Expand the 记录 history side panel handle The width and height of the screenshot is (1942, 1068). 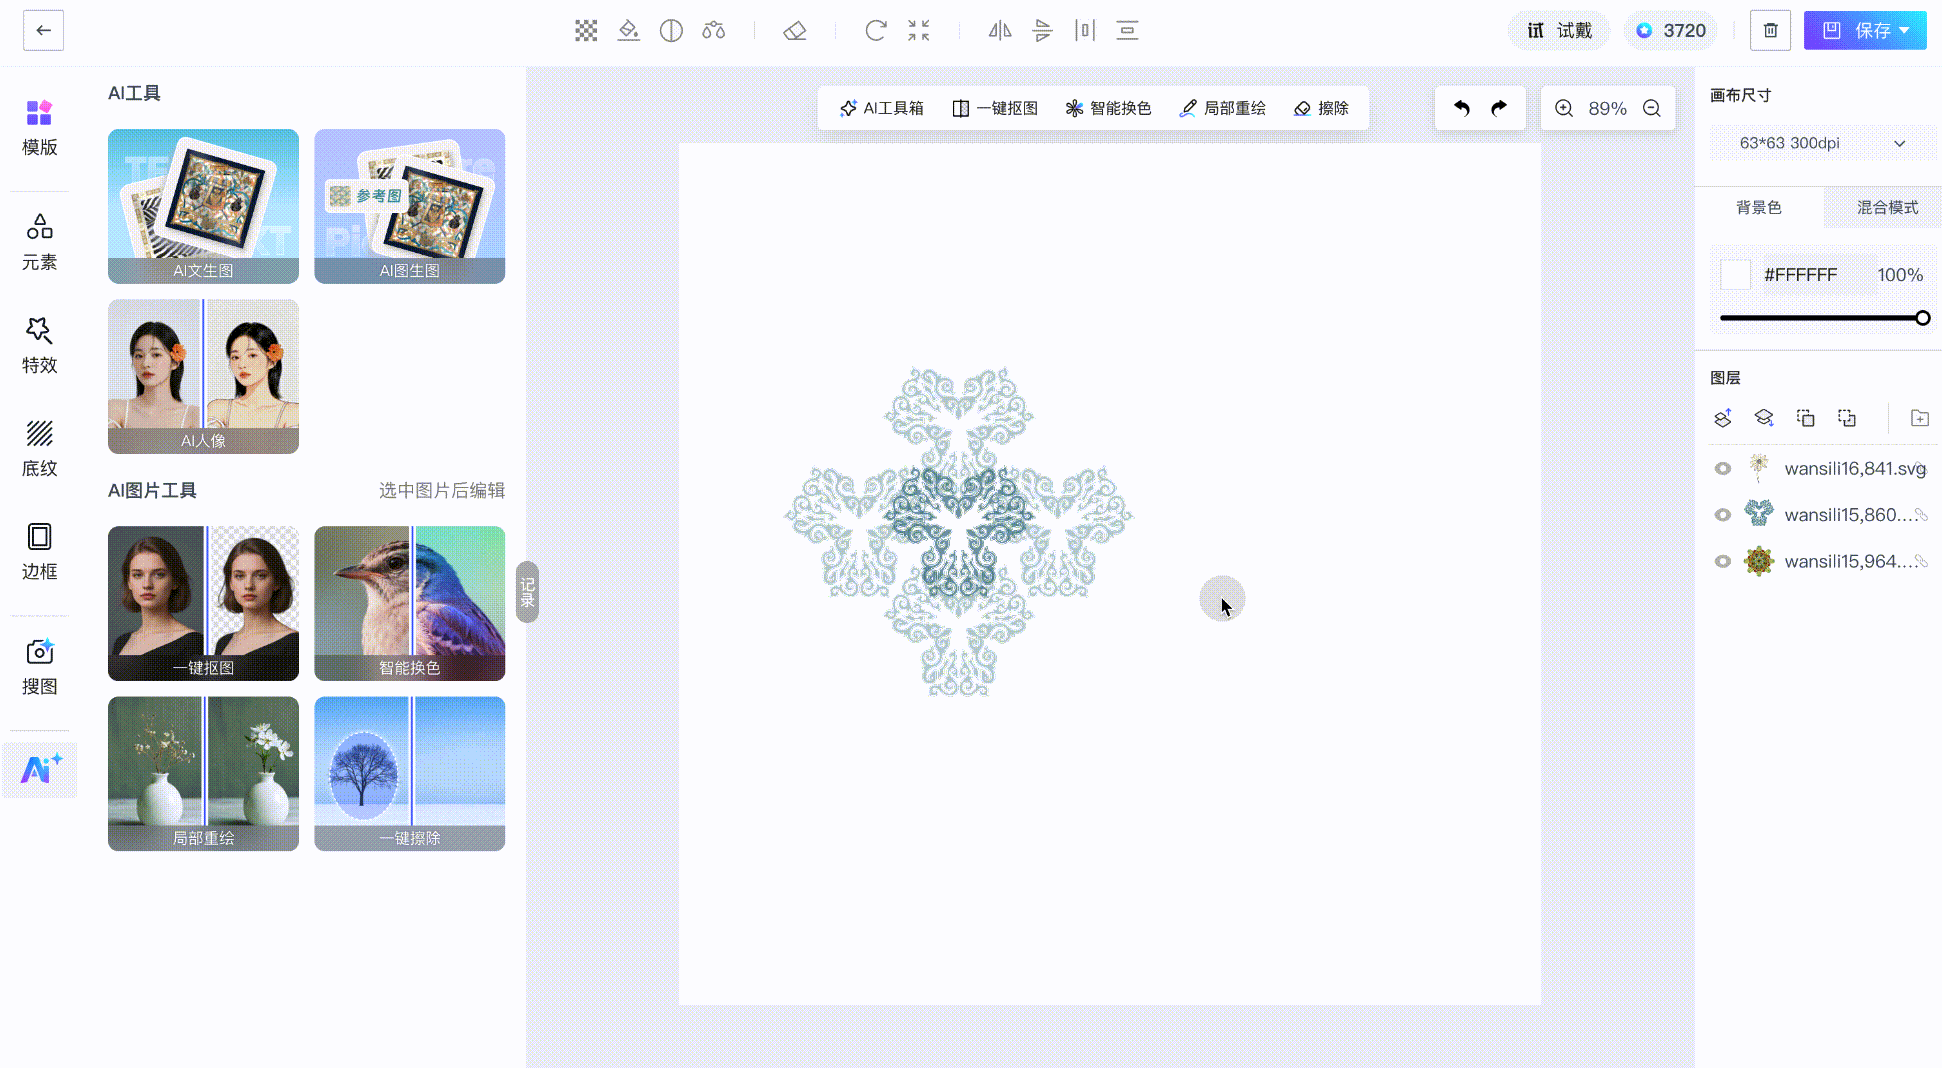click(x=527, y=592)
